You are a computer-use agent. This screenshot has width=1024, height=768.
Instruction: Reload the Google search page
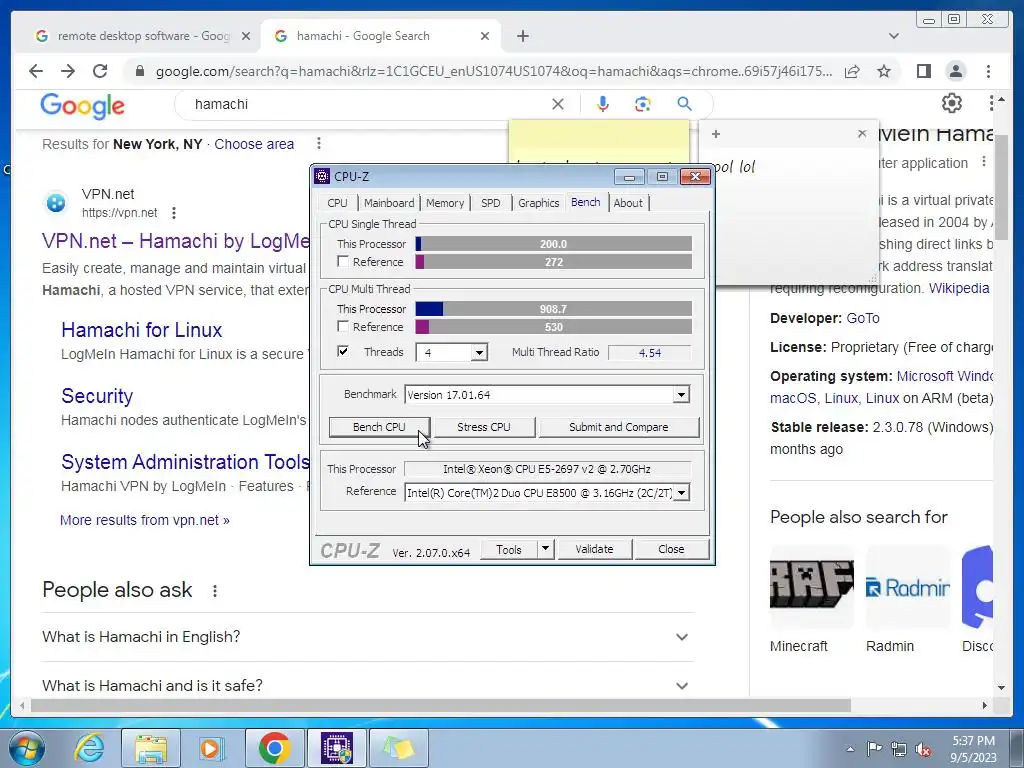[x=100, y=71]
